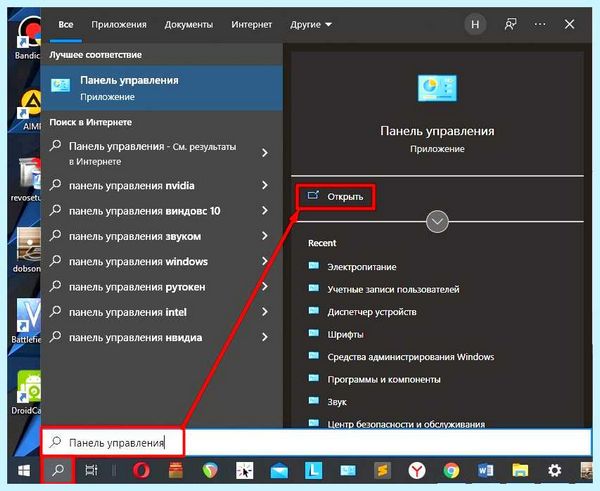The image size is (600, 491).
Task: Switch to the Все tab
Action: 66,24
